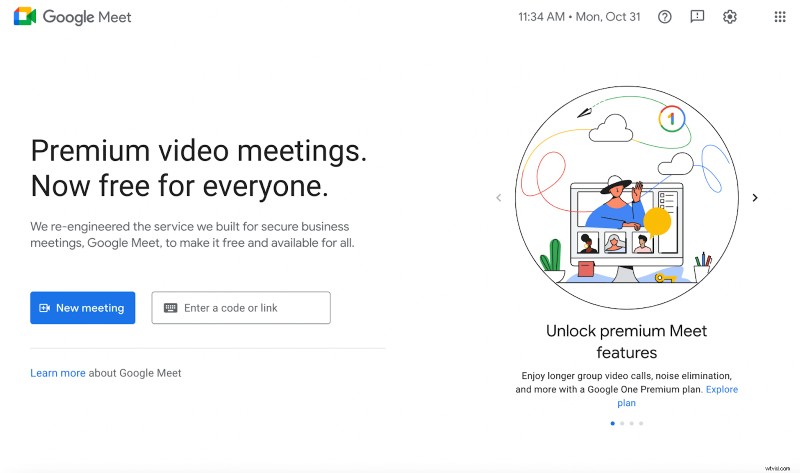Focus the Enter a code or link field

pyautogui.click(x=250, y=308)
